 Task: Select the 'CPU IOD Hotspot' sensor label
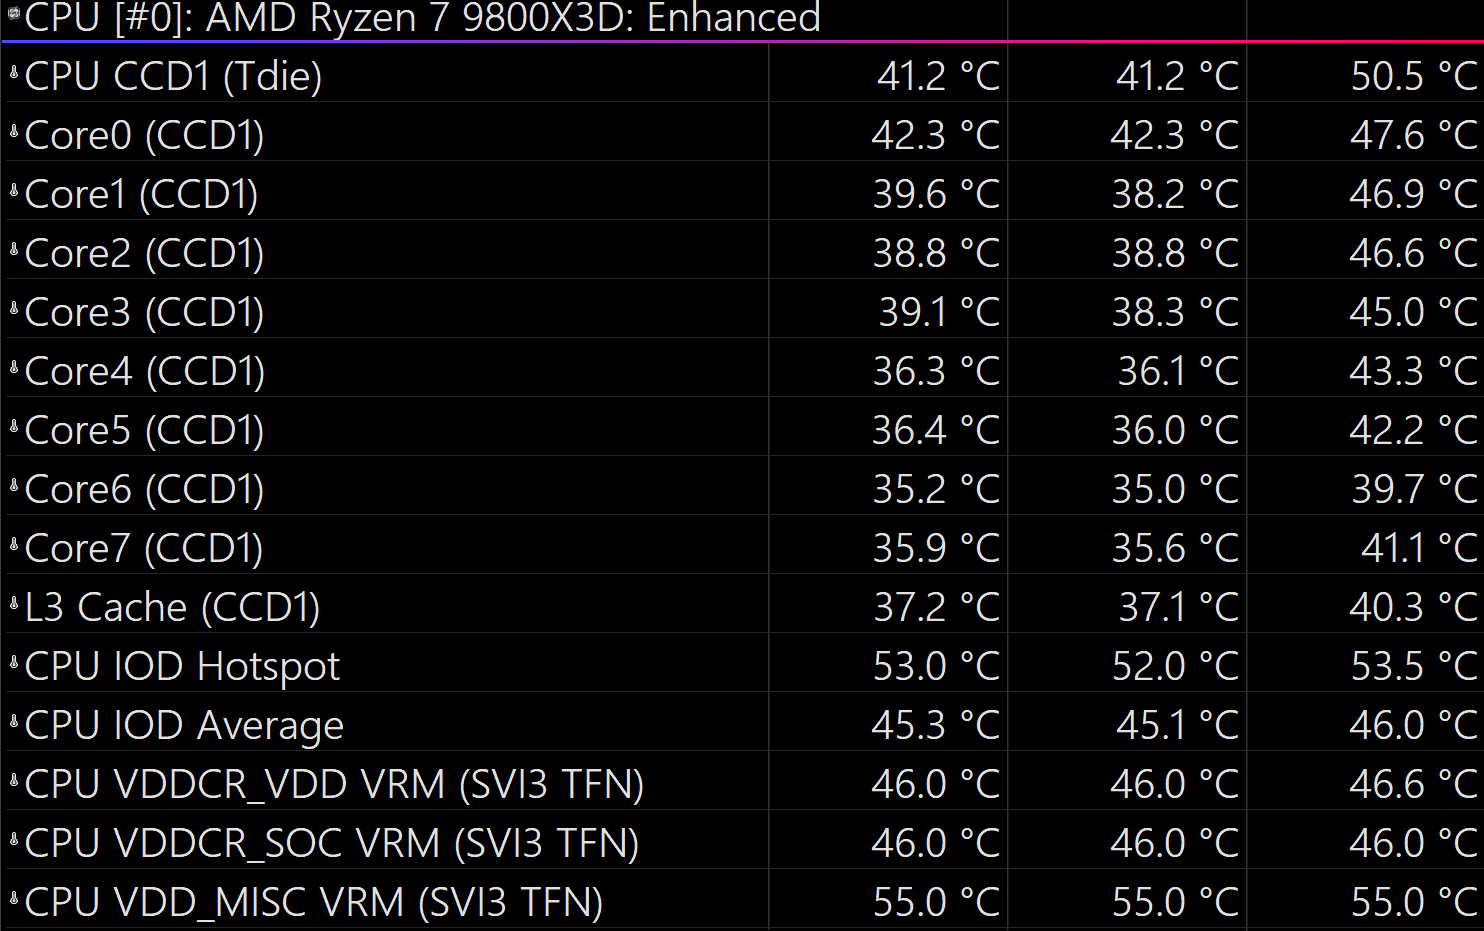pyautogui.click(x=182, y=667)
